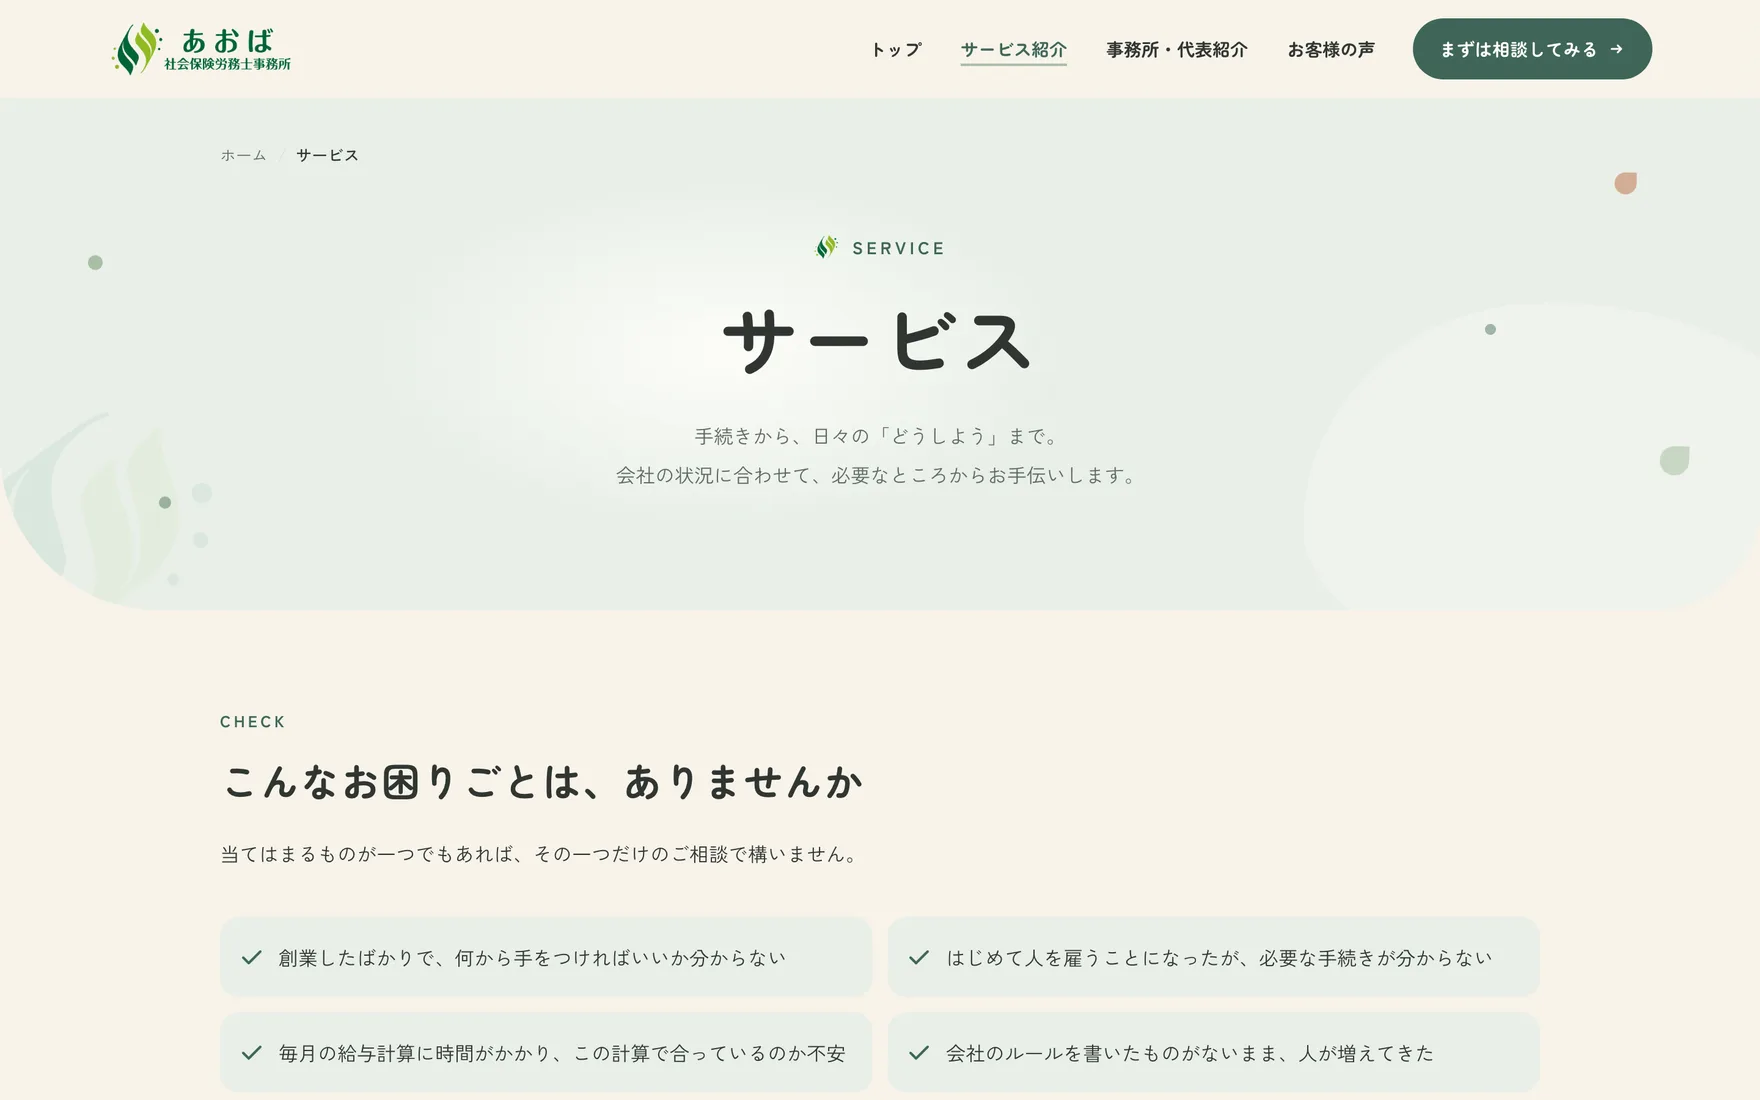Click checkmark icon beside はじめて人を雇う item
Image resolution: width=1760 pixels, height=1100 pixels.
click(x=919, y=957)
